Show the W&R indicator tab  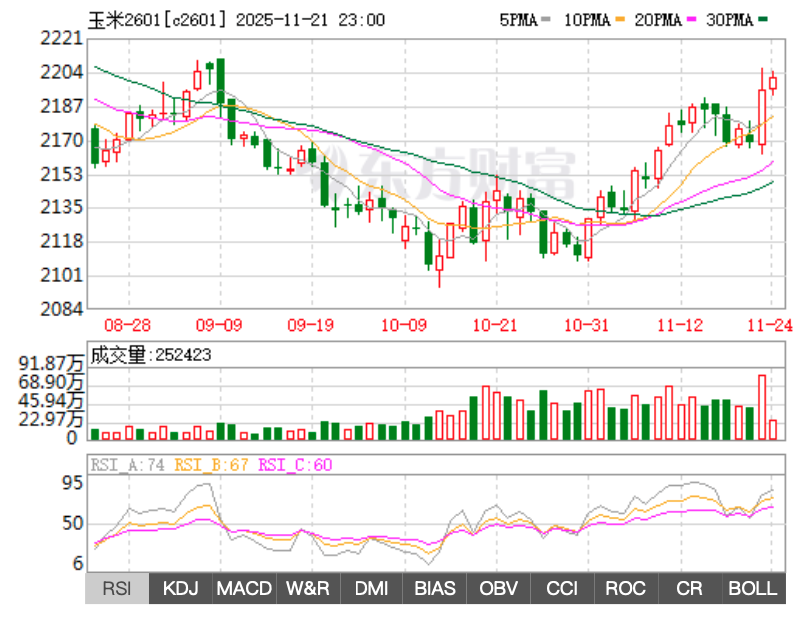pos(308,588)
